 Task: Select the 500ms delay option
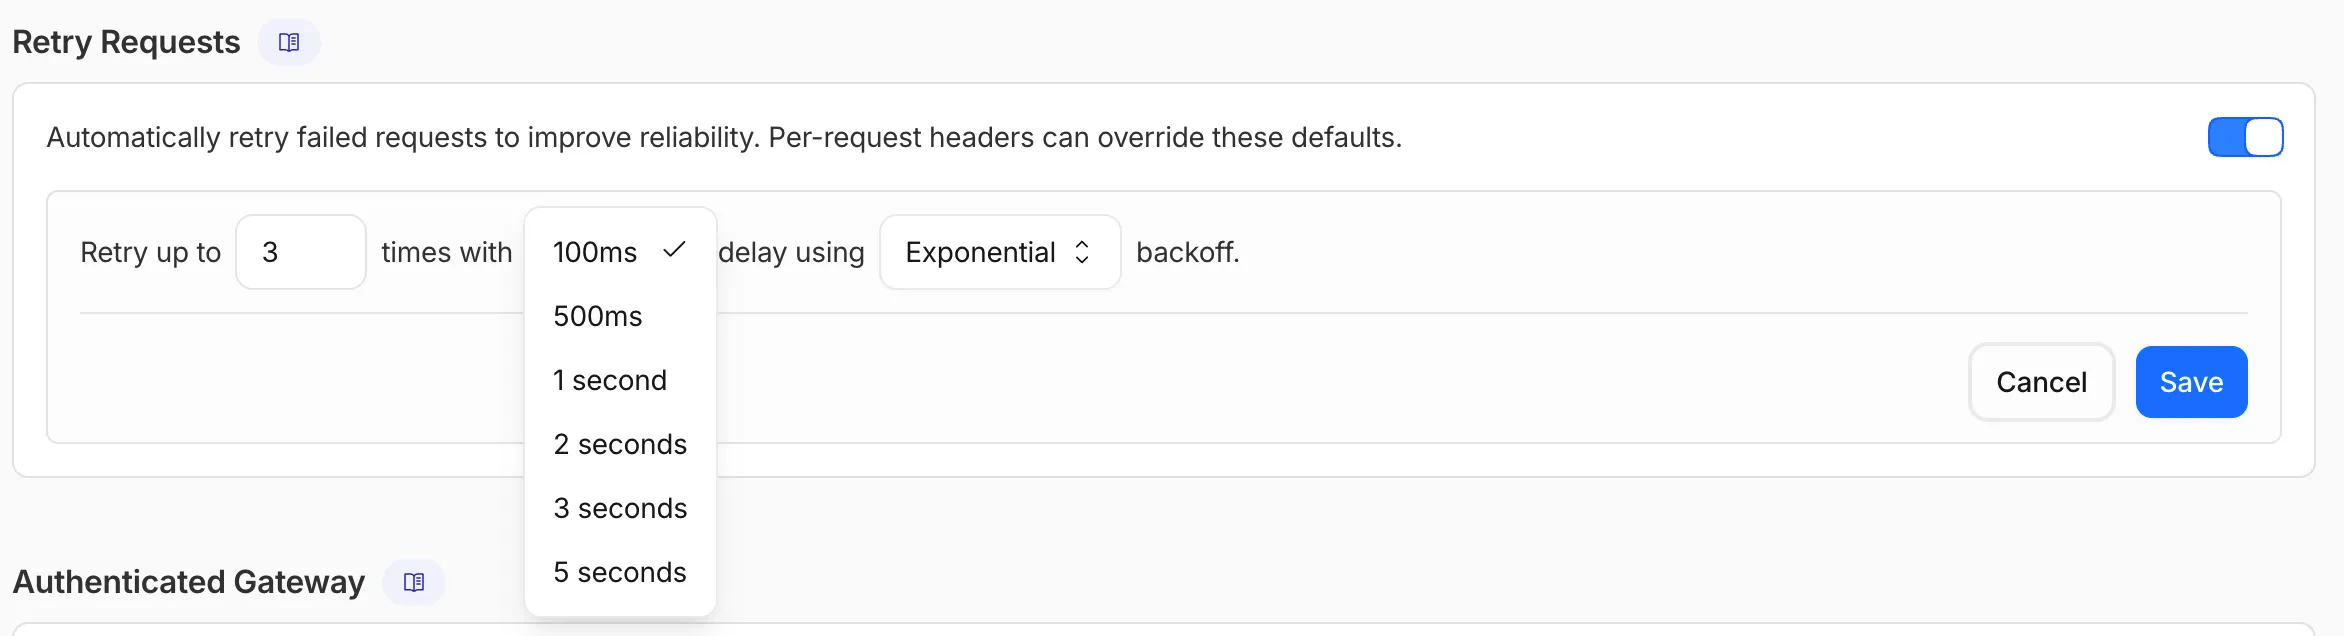597,315
